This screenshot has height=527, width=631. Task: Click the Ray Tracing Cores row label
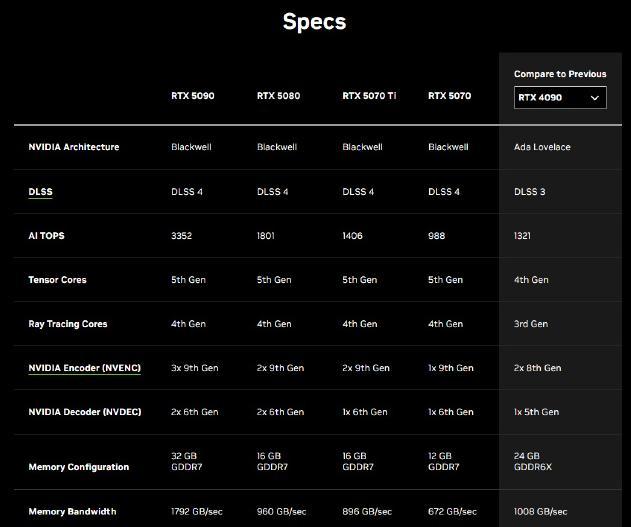coord(67,324)
